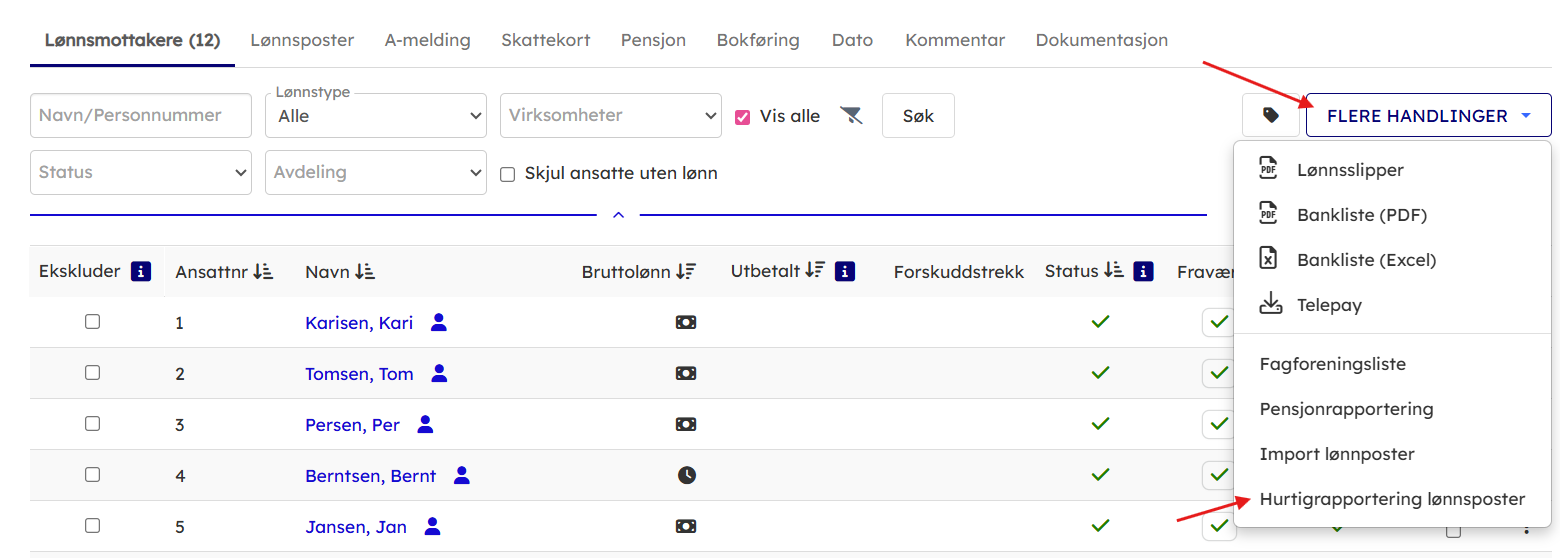The height and width of the screenshot is (558, 1560).
Task: Expand the Virksomheter dropdown
Action: point(610,116)
